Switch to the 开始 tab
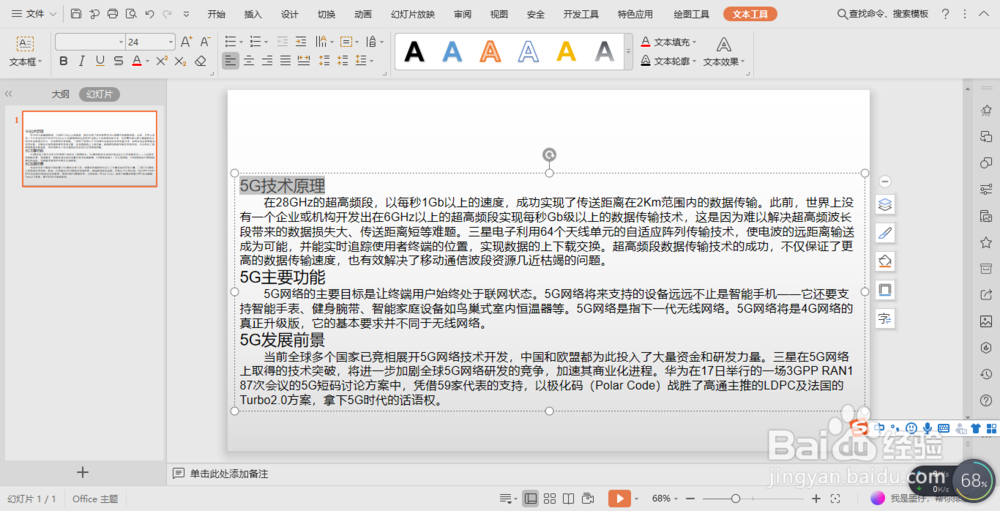 coord(216,14)
